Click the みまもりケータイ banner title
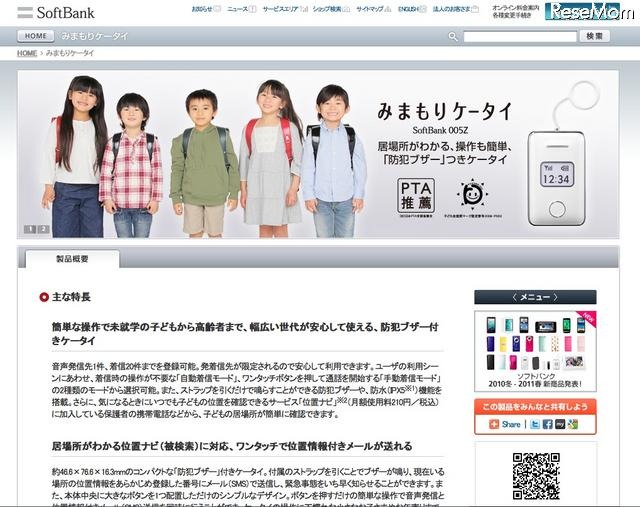This screenshot has width=640, height=507. coord(444,111)
